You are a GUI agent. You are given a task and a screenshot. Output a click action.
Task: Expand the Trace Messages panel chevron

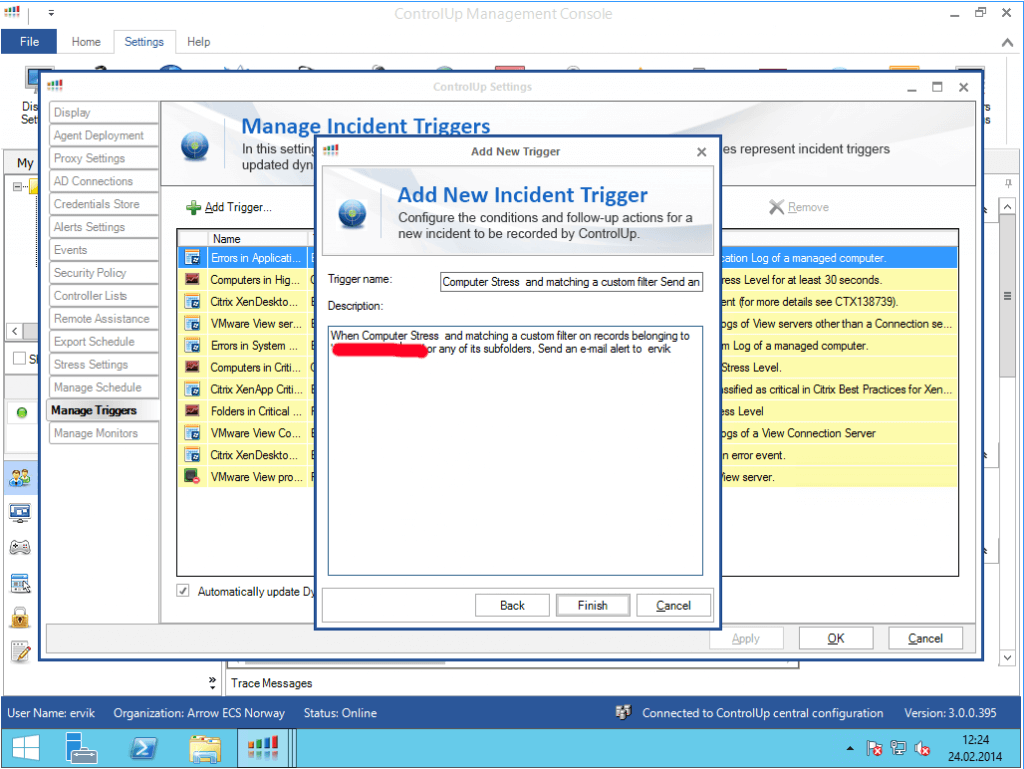211,682
